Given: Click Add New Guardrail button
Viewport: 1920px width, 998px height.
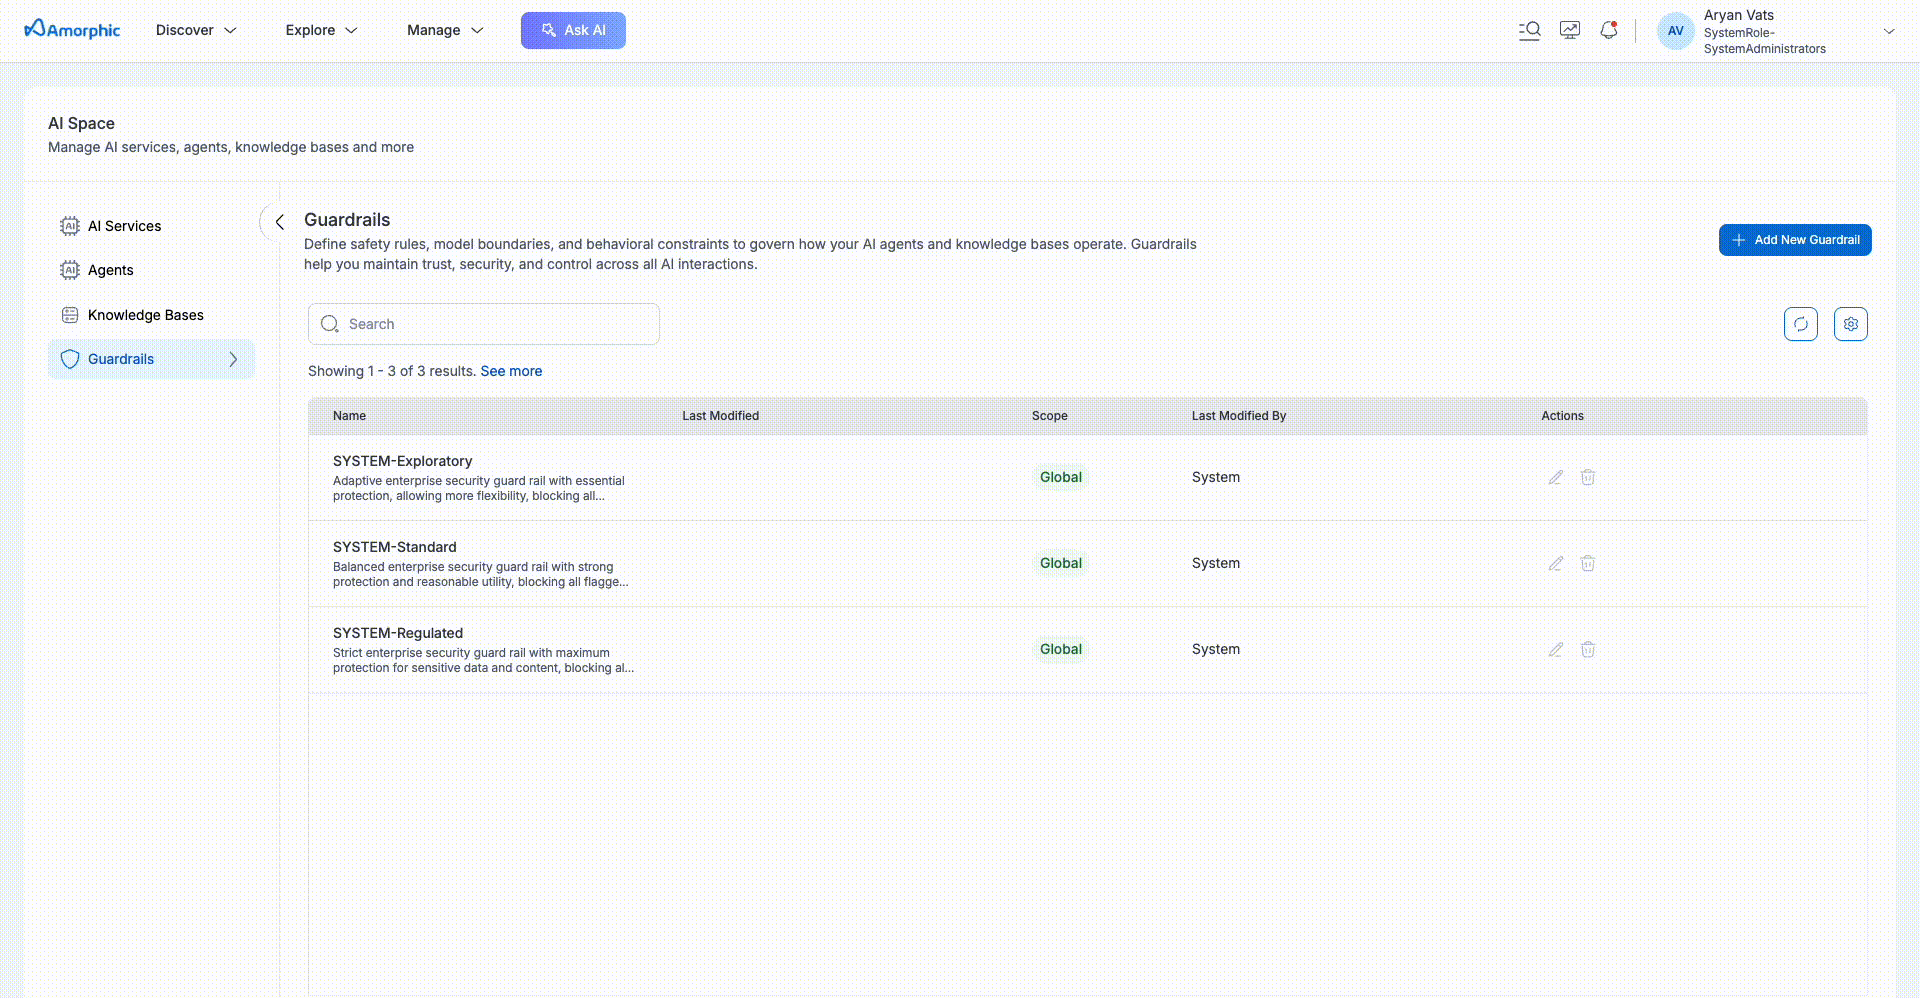Looking at the screenshot, I should pyautogui.click(x=1794, y=240).
